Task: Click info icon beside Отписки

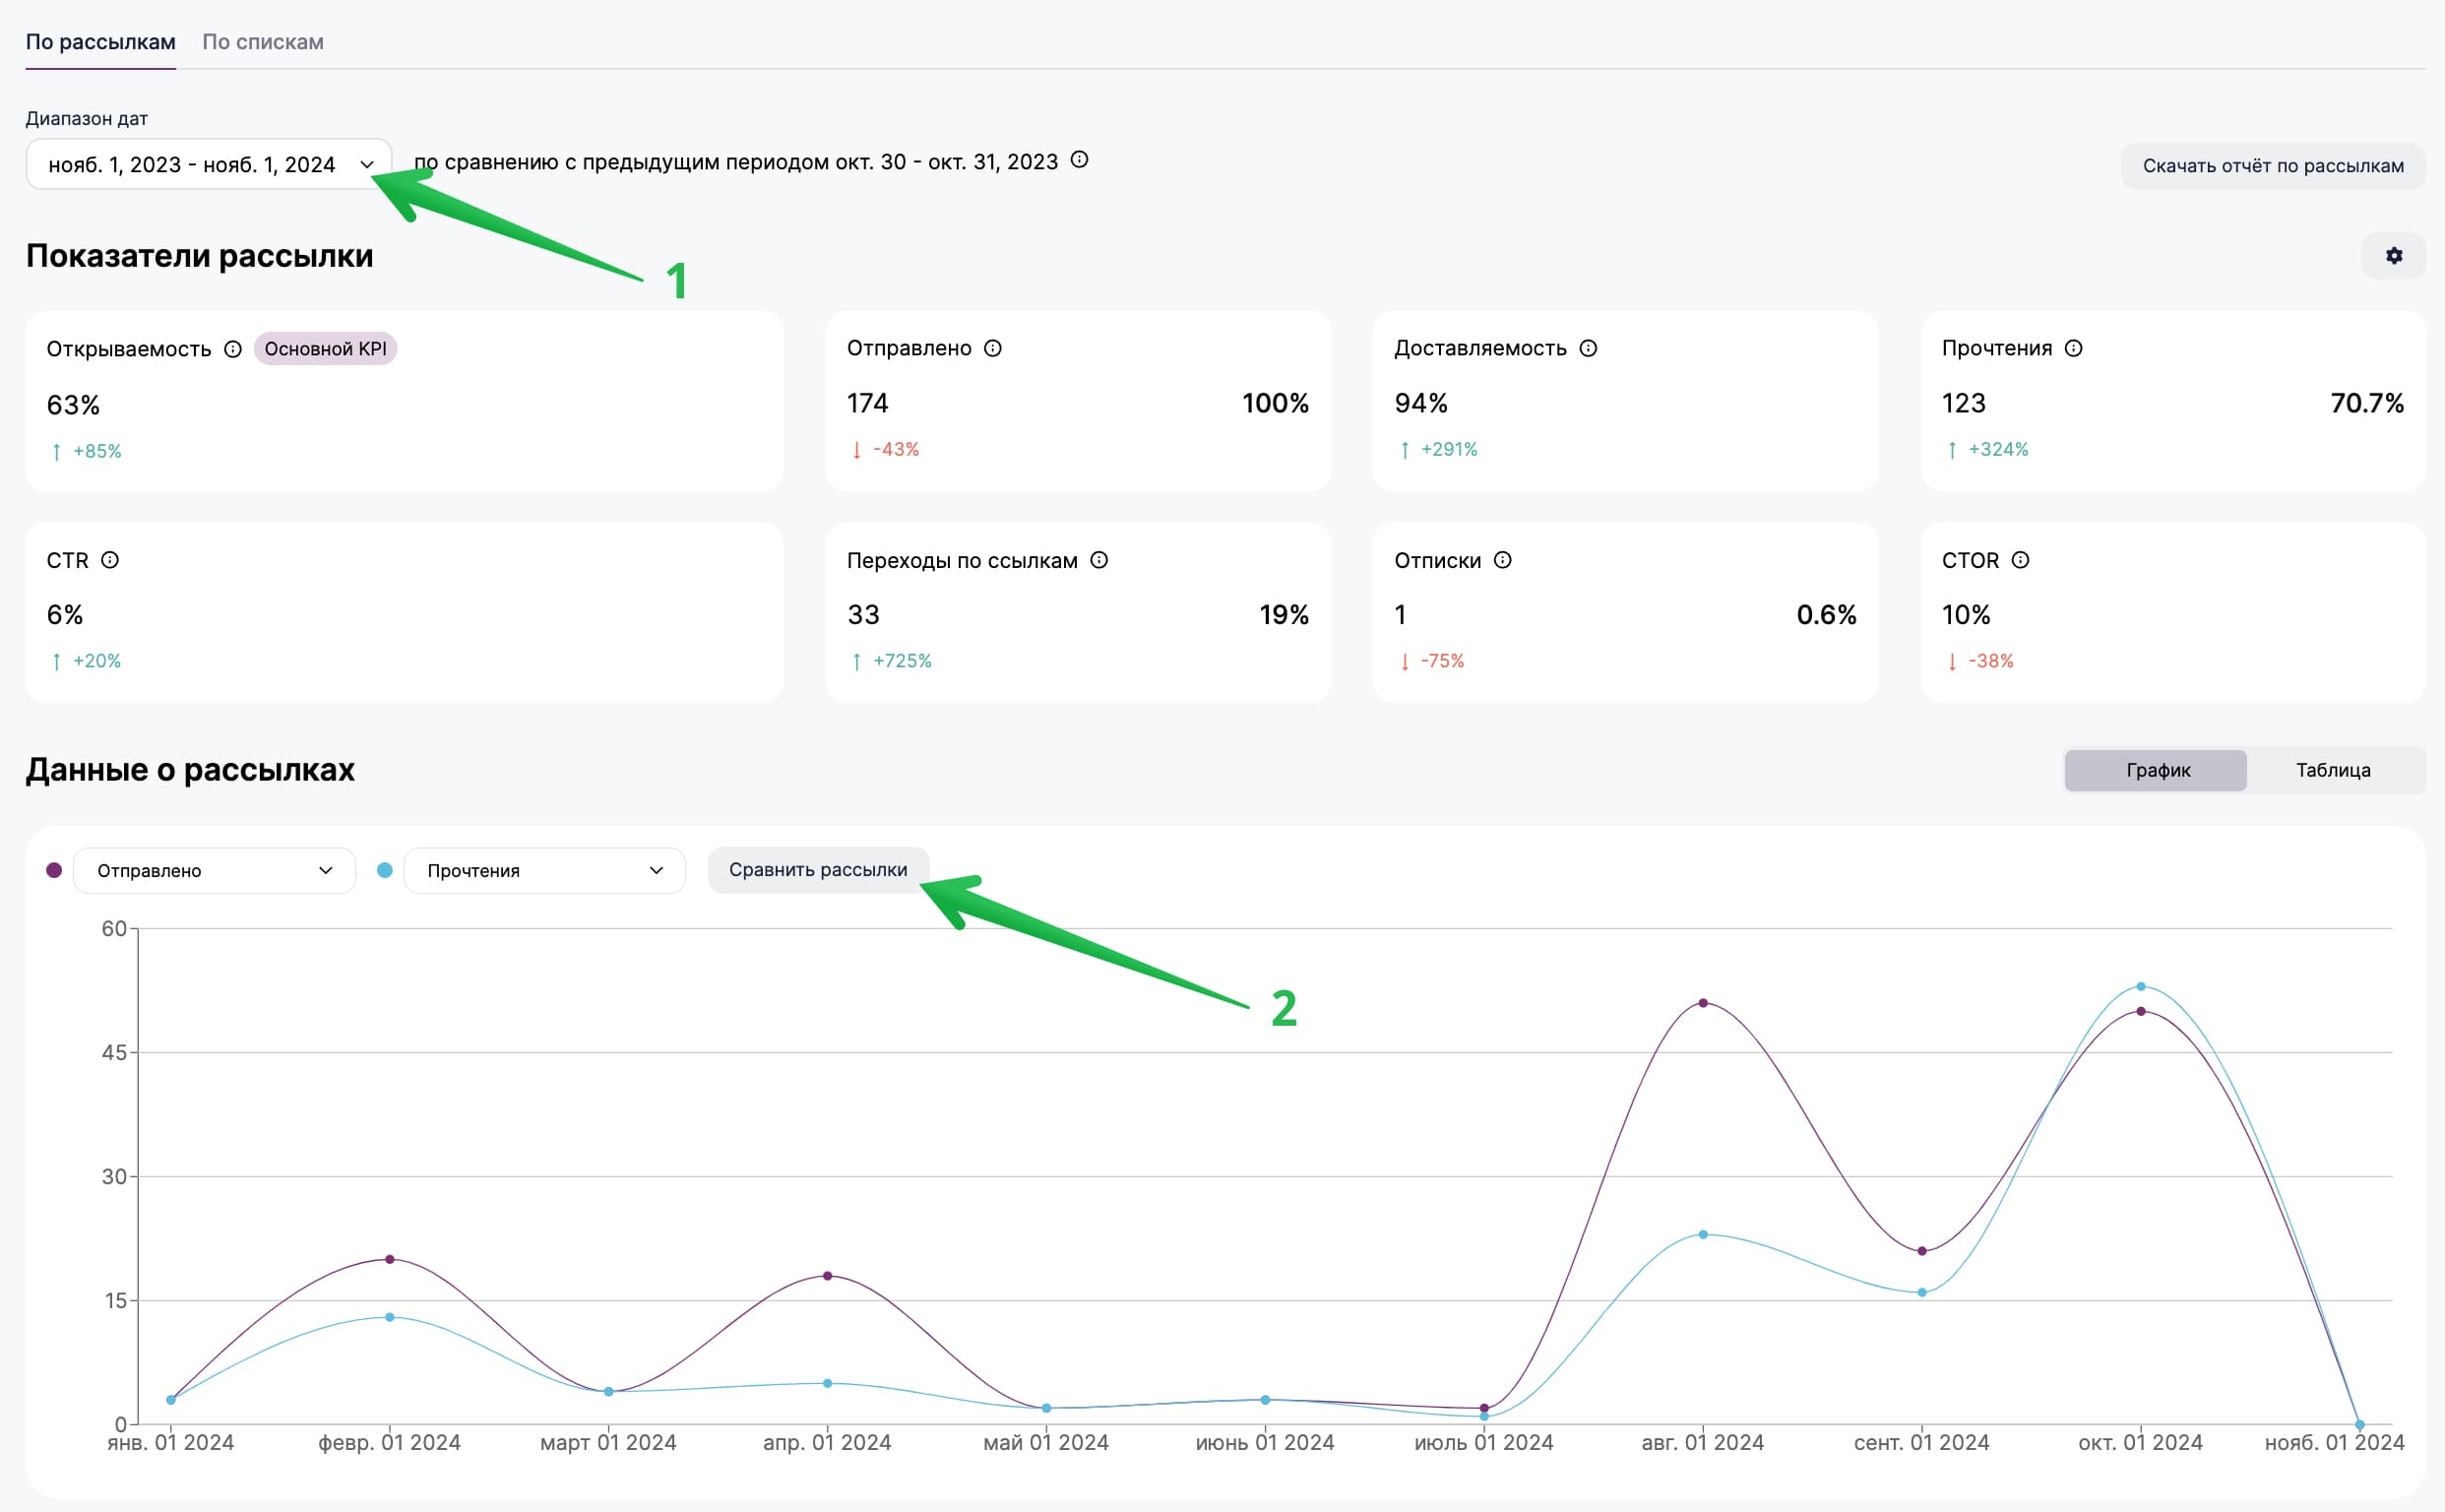Action: tap(1503, 560)
